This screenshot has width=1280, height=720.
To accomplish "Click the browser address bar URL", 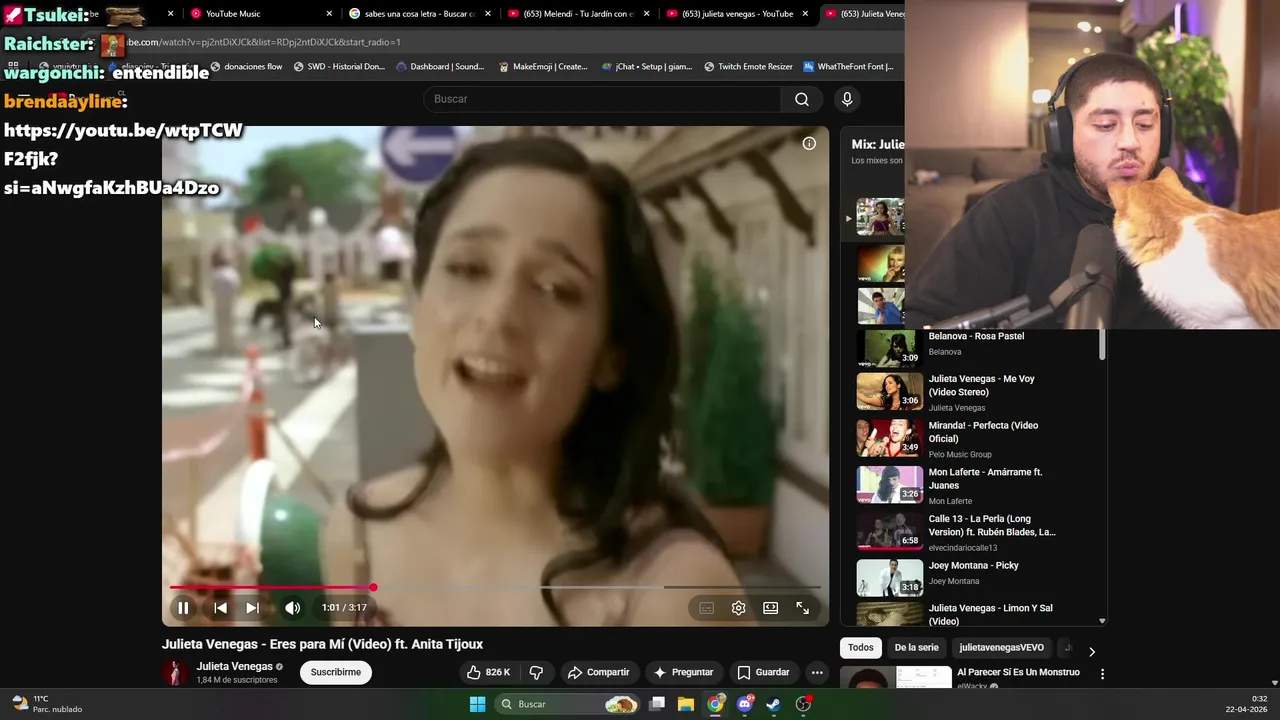I will click(x=264, y=42).
